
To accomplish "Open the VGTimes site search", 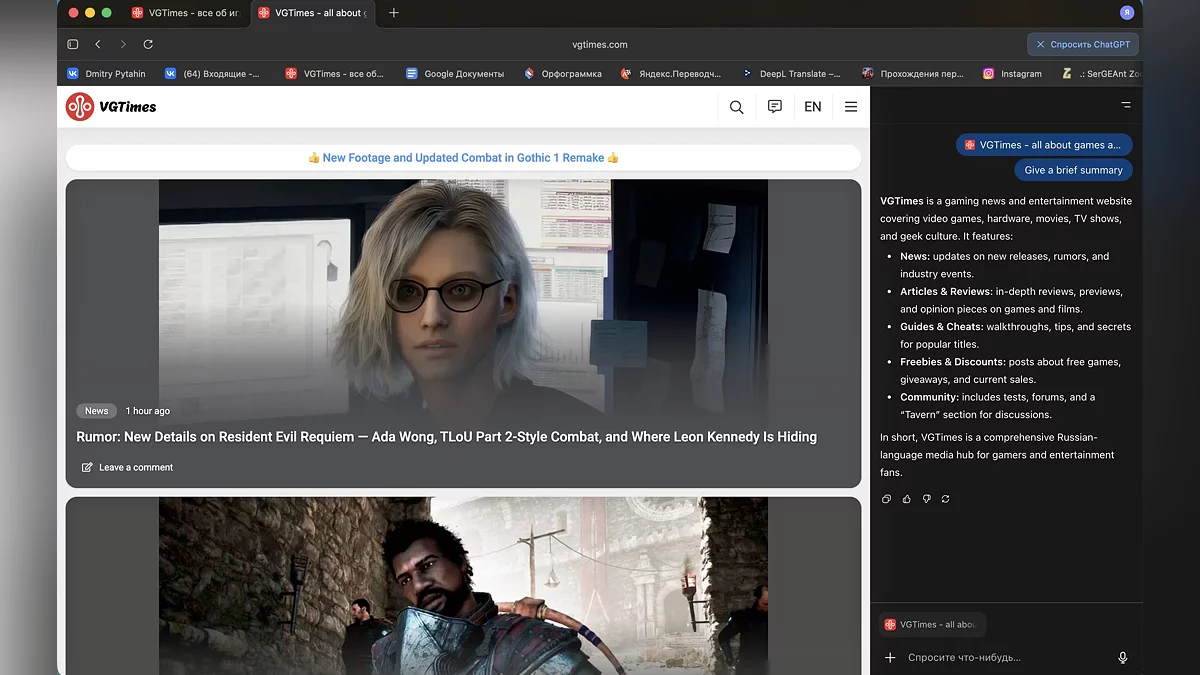I will pyautogui.click(x=736, y=107).
